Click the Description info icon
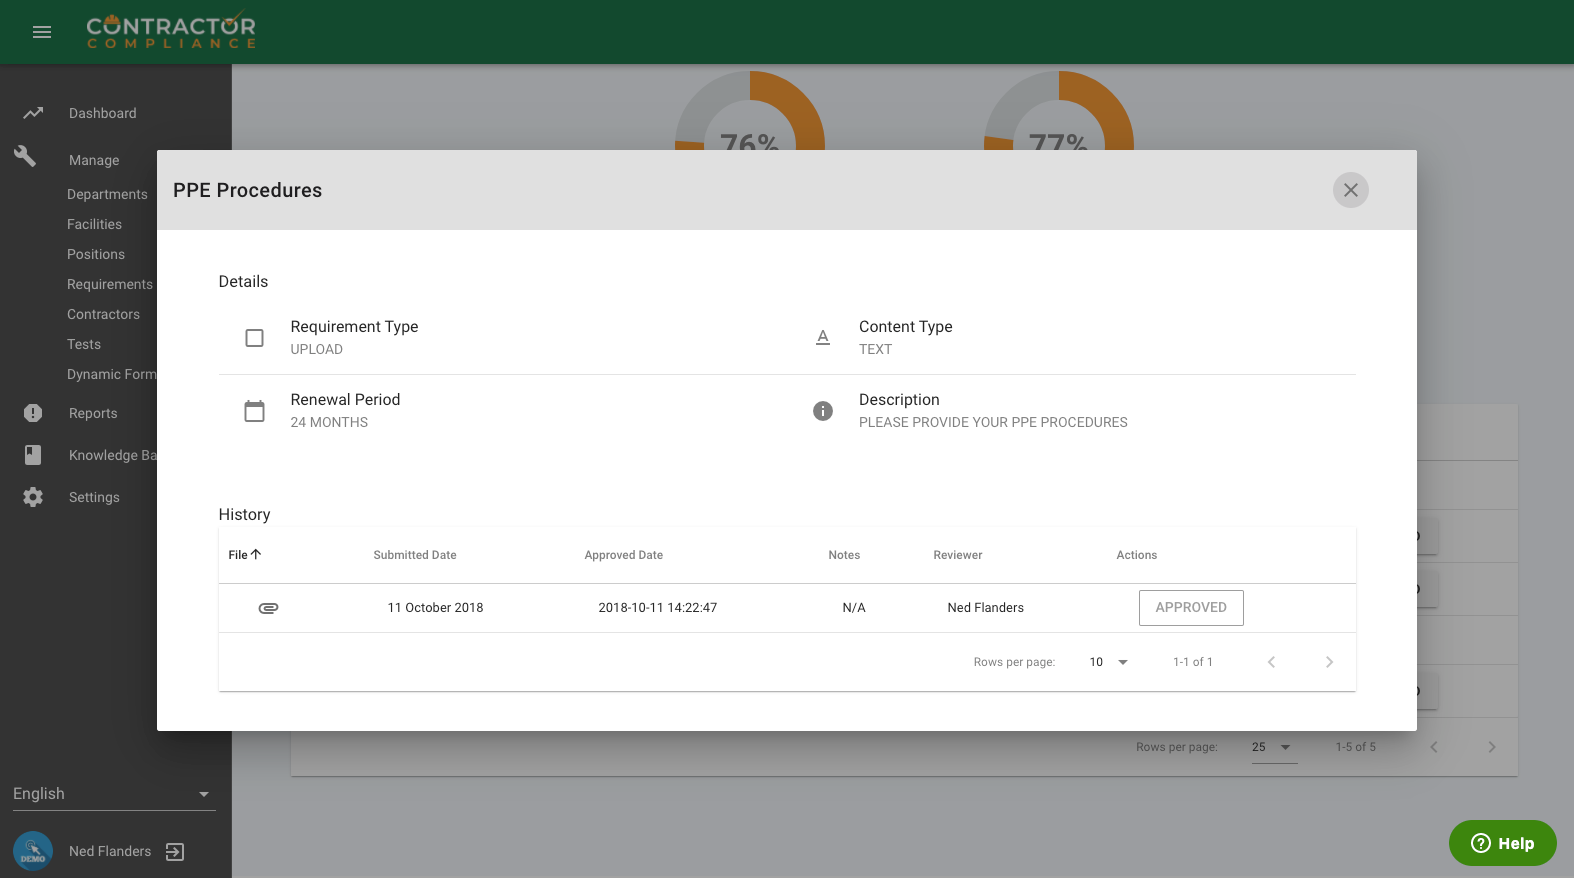The width and height of the screenshot is (1574, 878). pyautogui.click(x=823, y=411)
